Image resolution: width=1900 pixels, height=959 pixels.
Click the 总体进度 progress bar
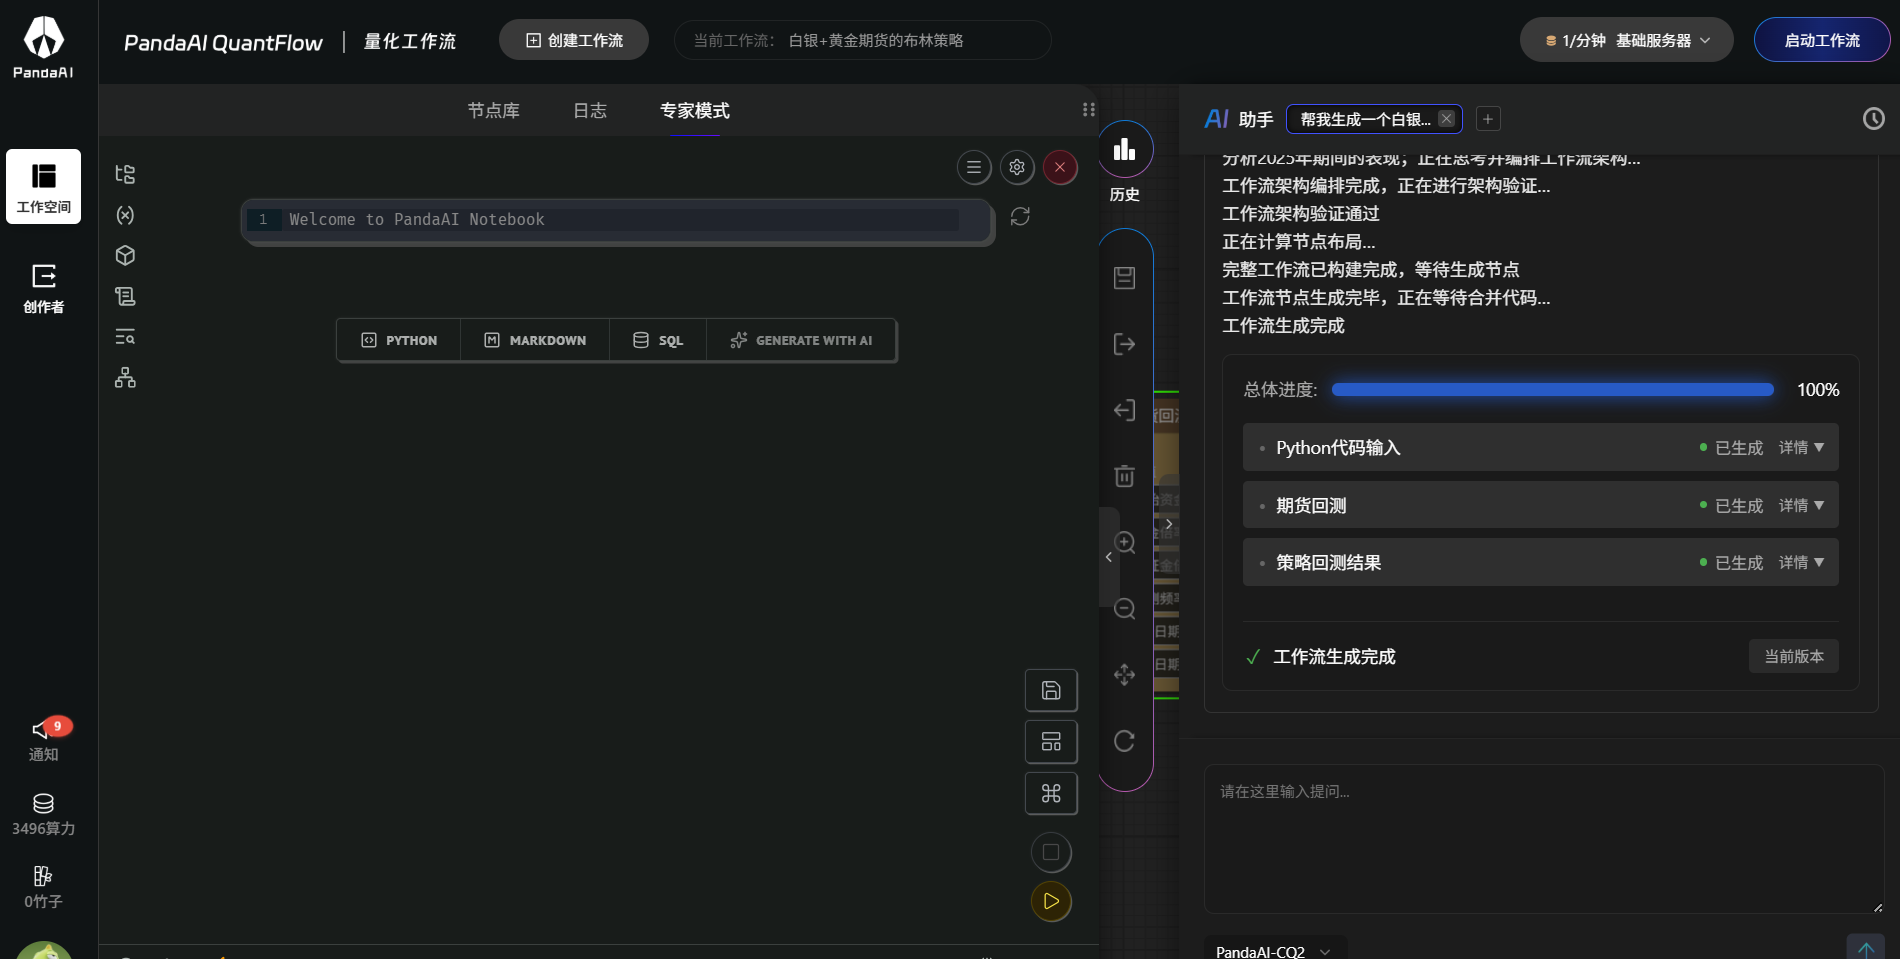[1553, 390]
